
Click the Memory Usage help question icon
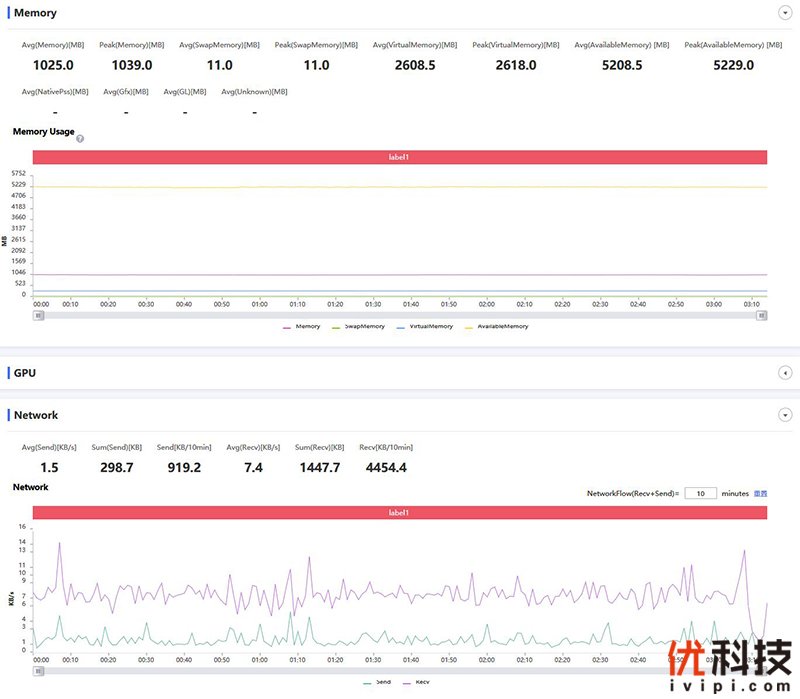[x=80, y=139]
